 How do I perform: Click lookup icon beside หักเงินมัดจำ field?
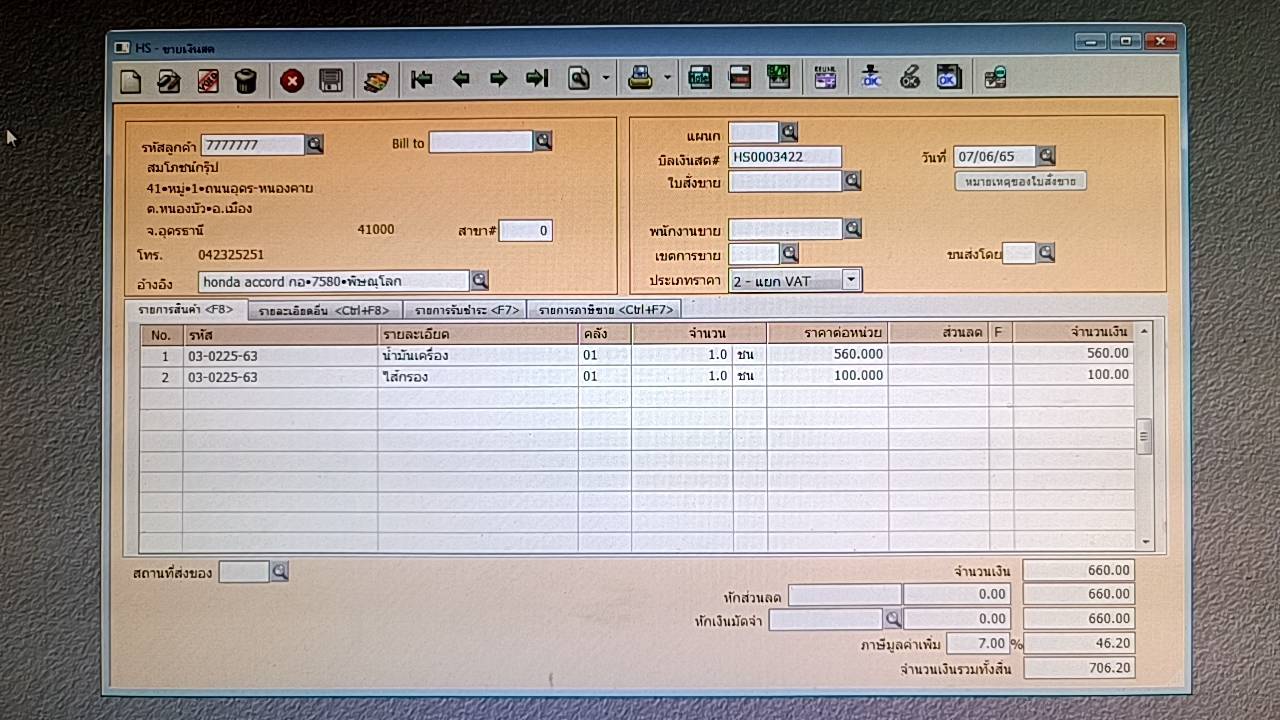(893, 619)
